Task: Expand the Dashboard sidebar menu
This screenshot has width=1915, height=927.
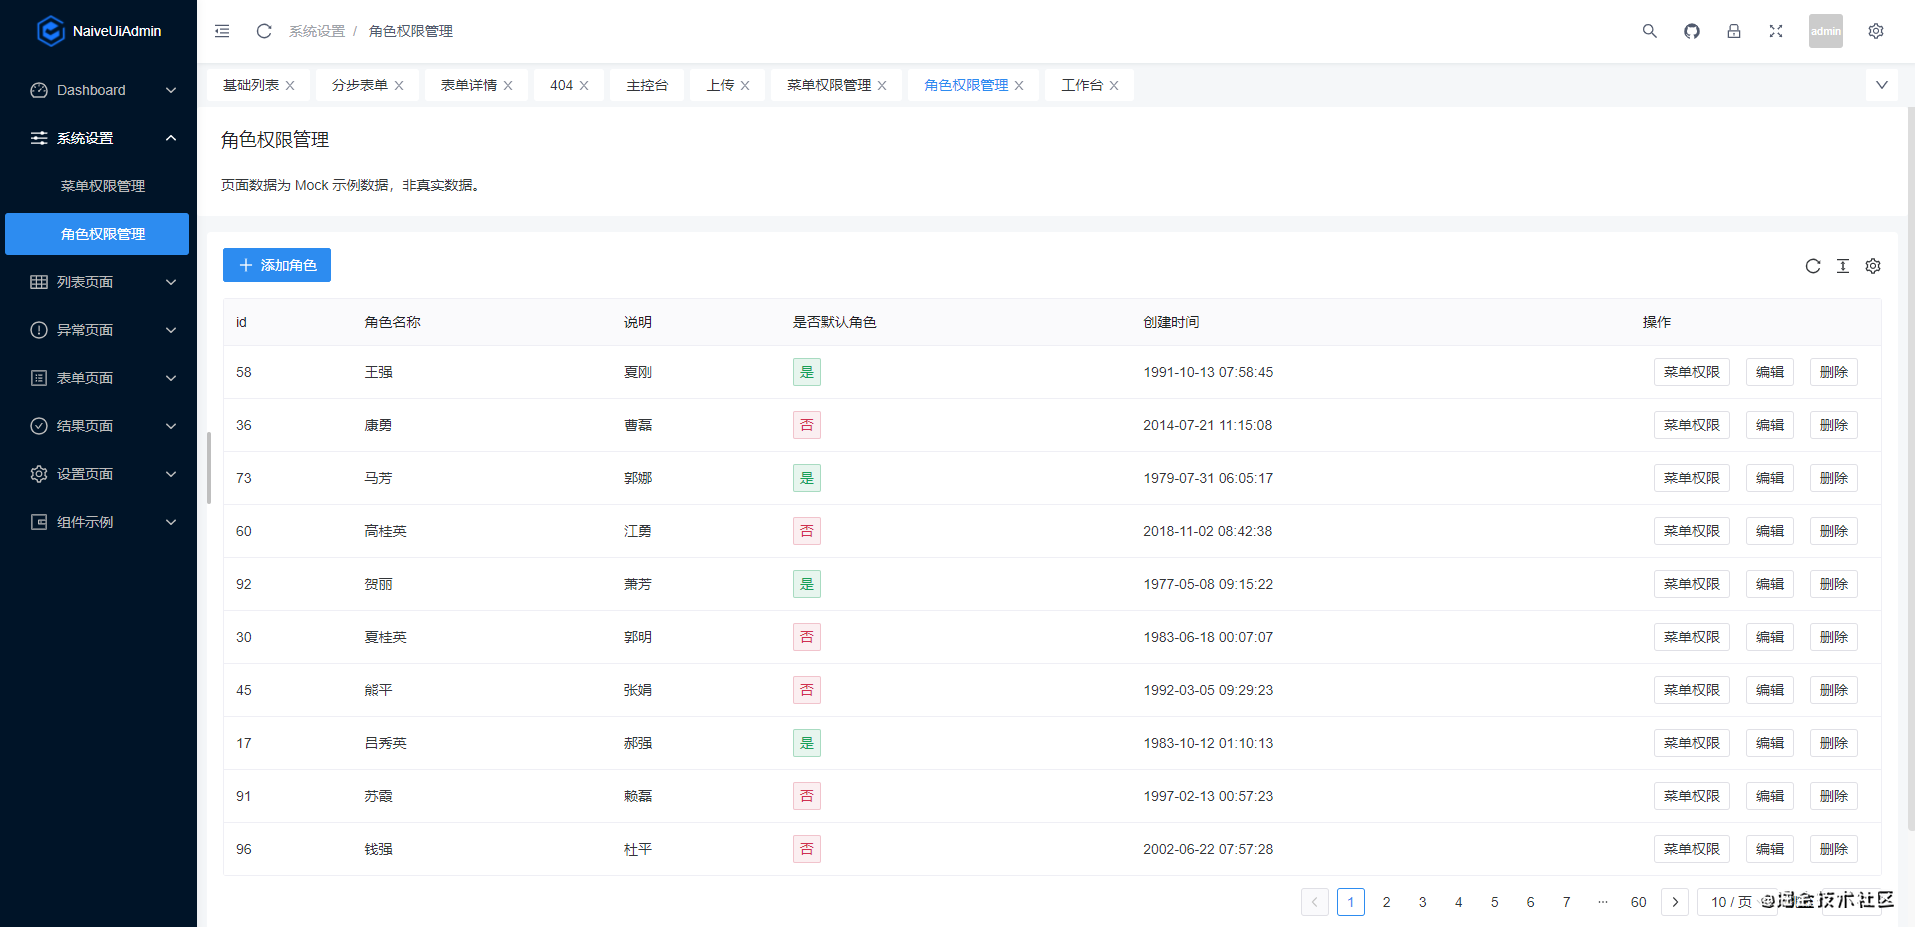Action: [x=98, y=90]
